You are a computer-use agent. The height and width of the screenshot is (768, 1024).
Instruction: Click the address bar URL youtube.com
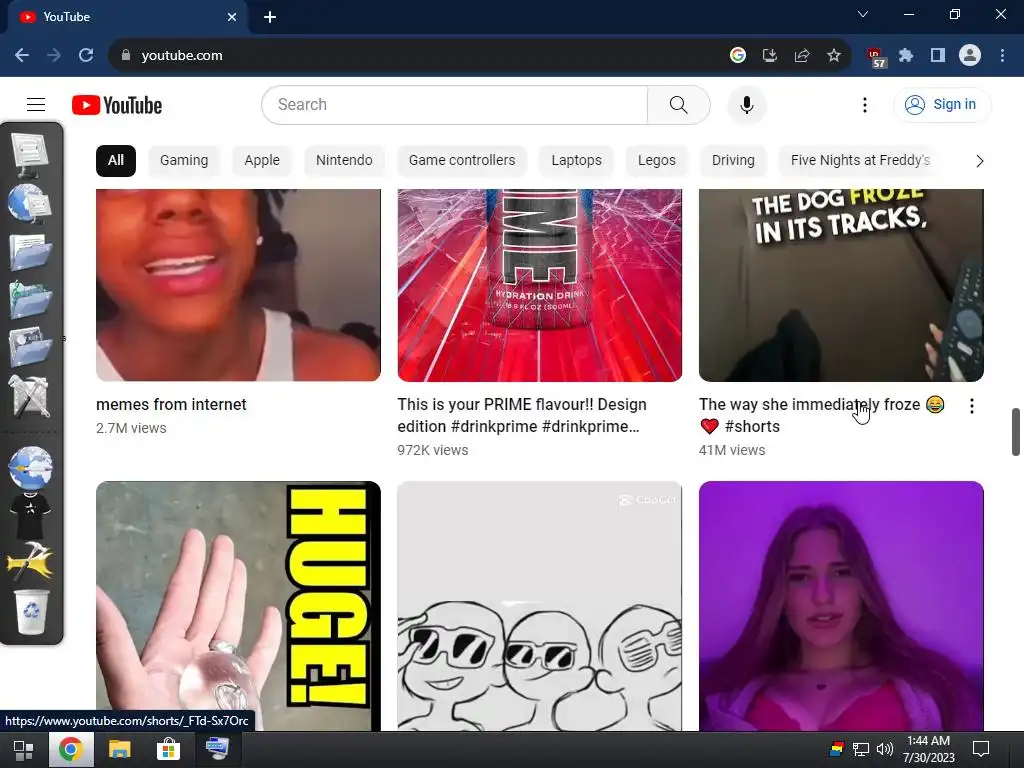click(x=182, y=56)
